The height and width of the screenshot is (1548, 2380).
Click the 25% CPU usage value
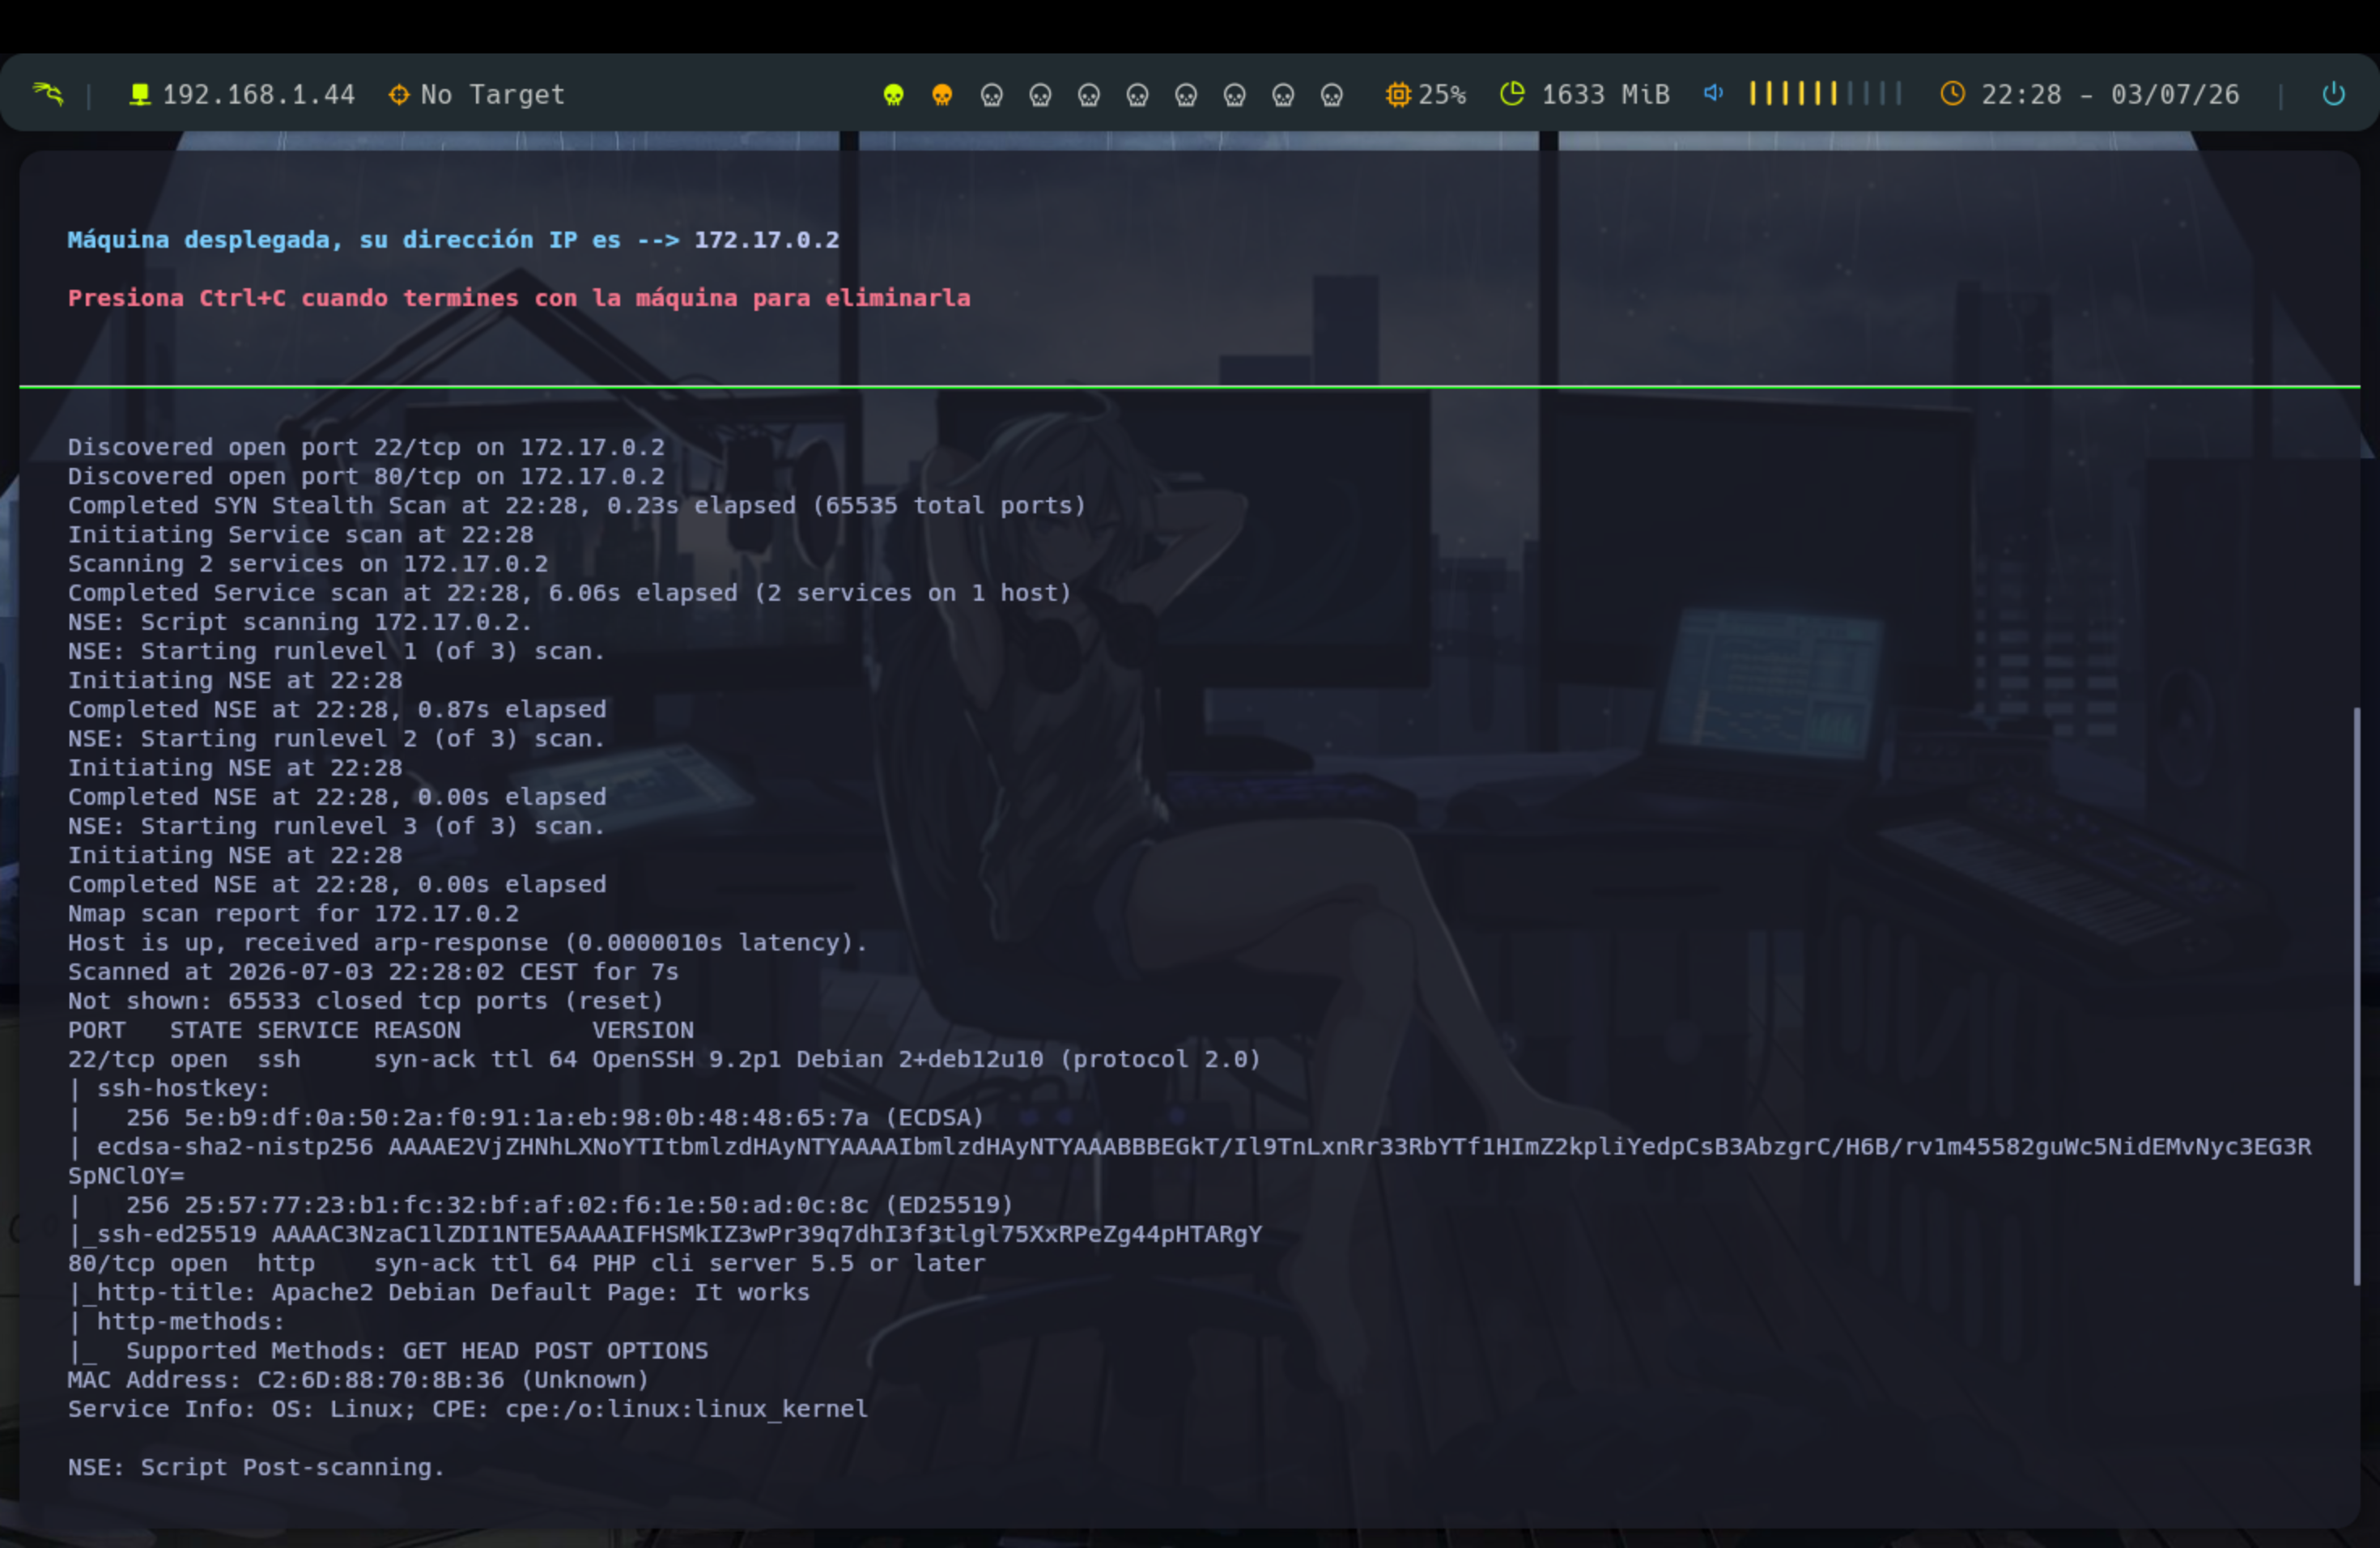pos(1442,95)
